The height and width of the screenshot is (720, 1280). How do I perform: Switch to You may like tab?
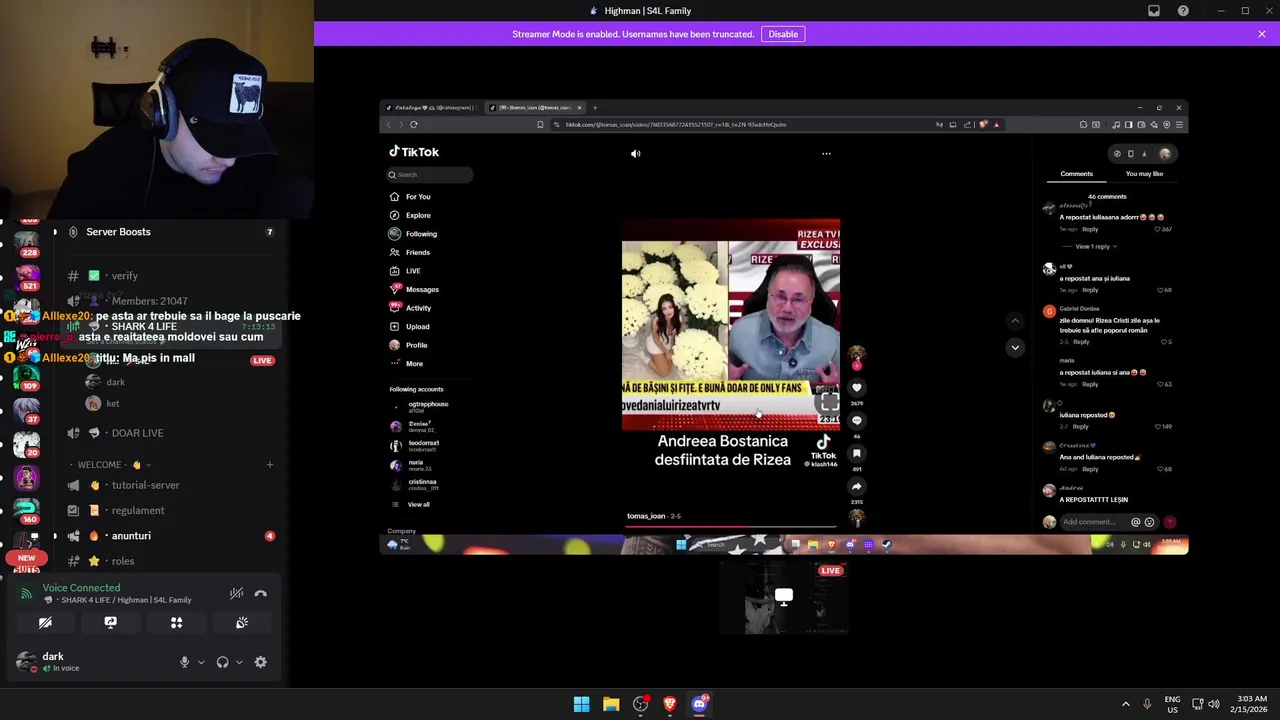1144,174
